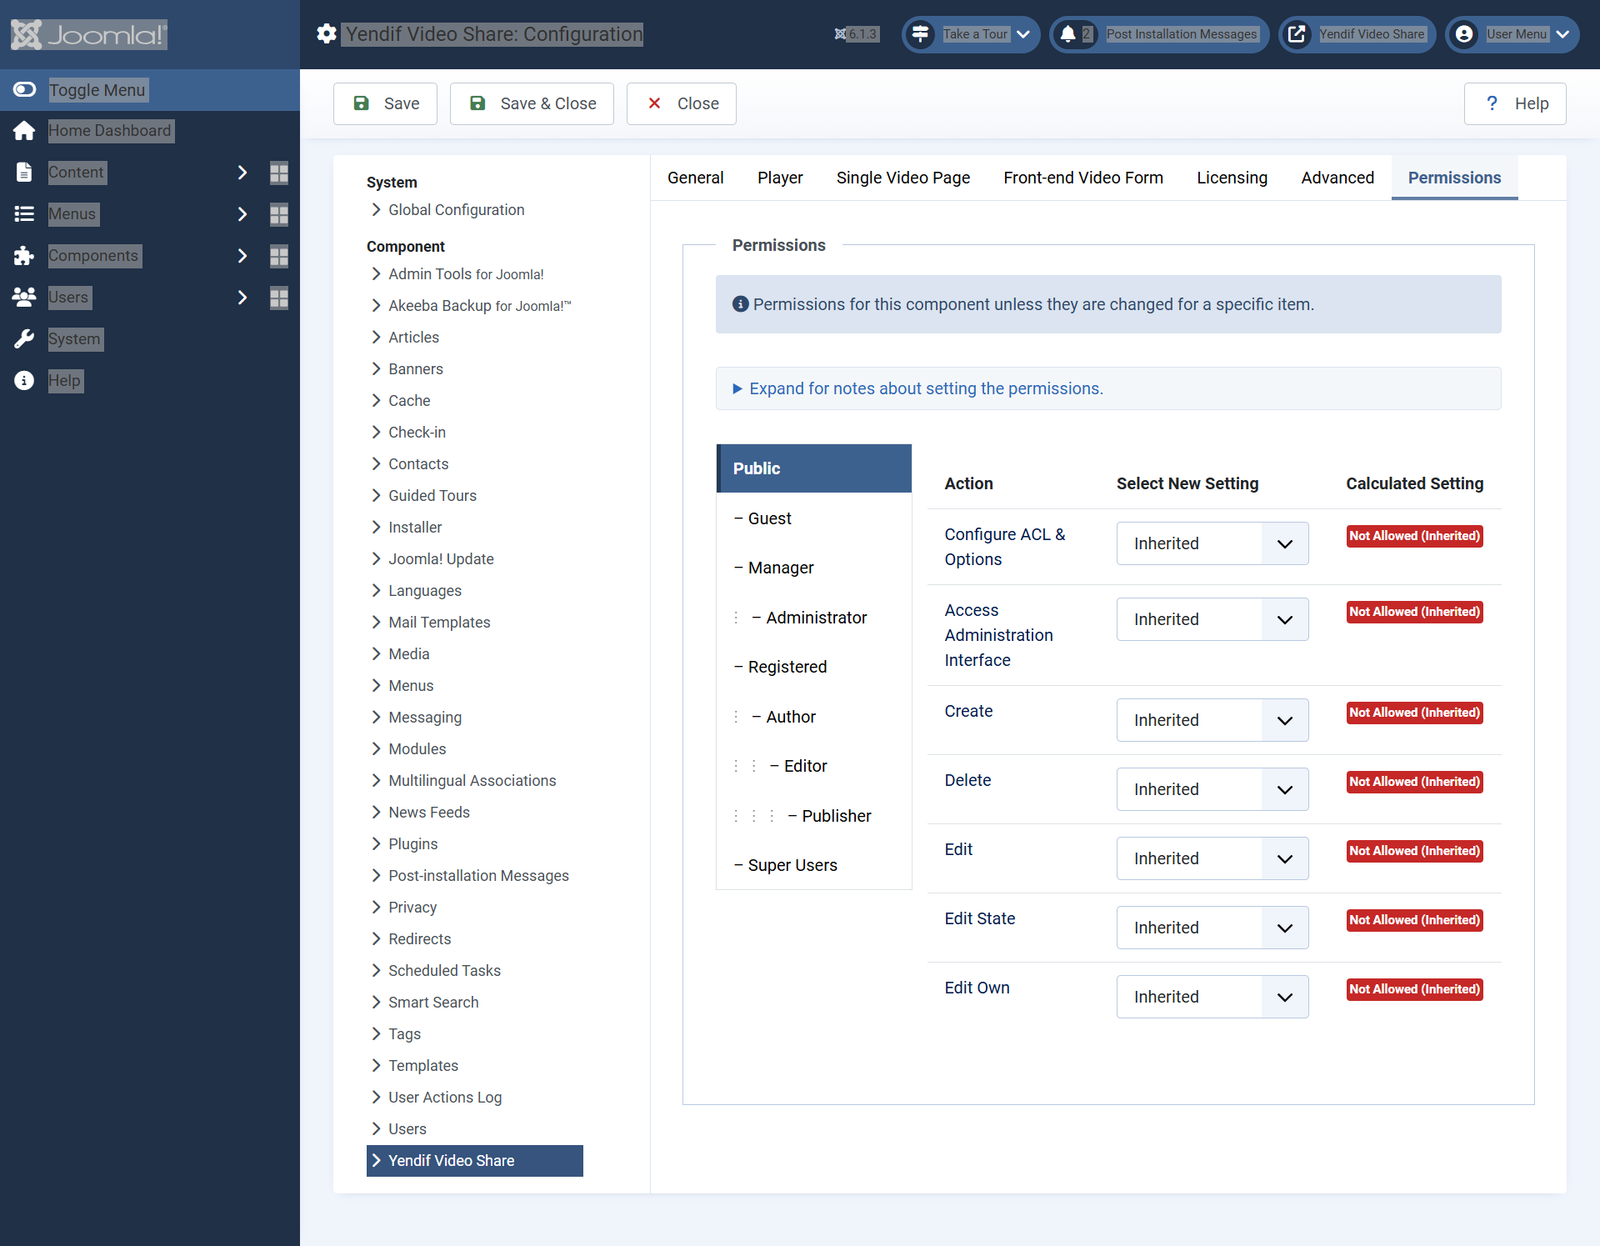Open Configure ACL & Options setting dropdown
This screenshot has width=1600, height=1246.
coord(1212,543)
